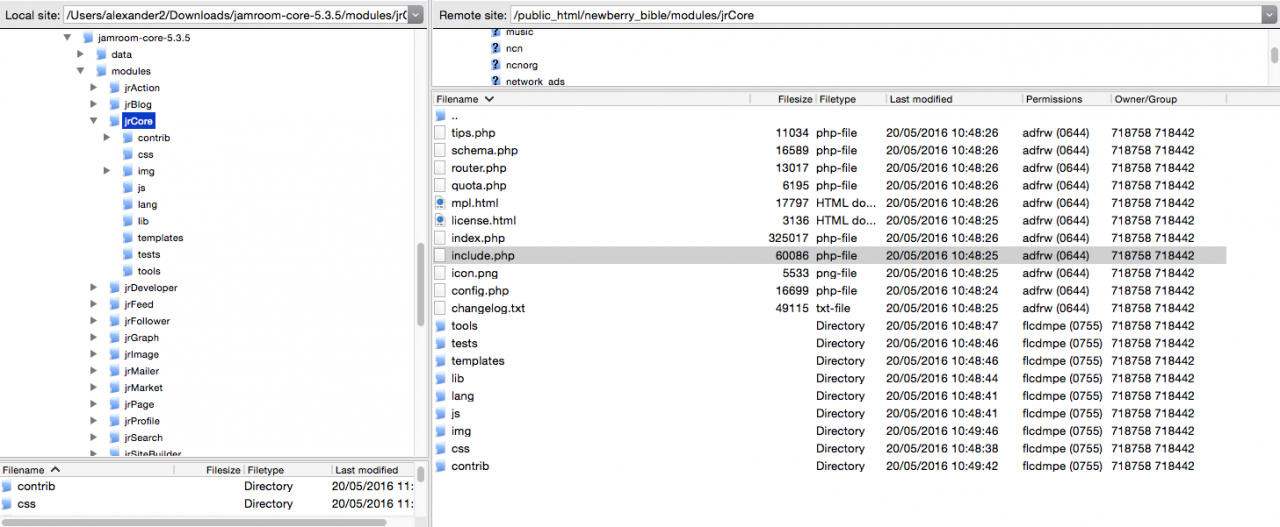Click the icon.png file icon
Viewport: 1280px width, 527px height.
pyautogui.click(x=441, y=273)
